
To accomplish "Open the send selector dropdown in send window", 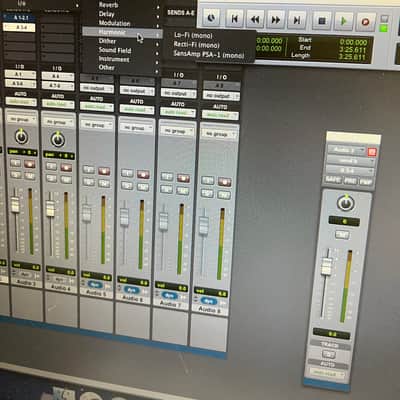I will pyautogui.click(x=350, y=161).
